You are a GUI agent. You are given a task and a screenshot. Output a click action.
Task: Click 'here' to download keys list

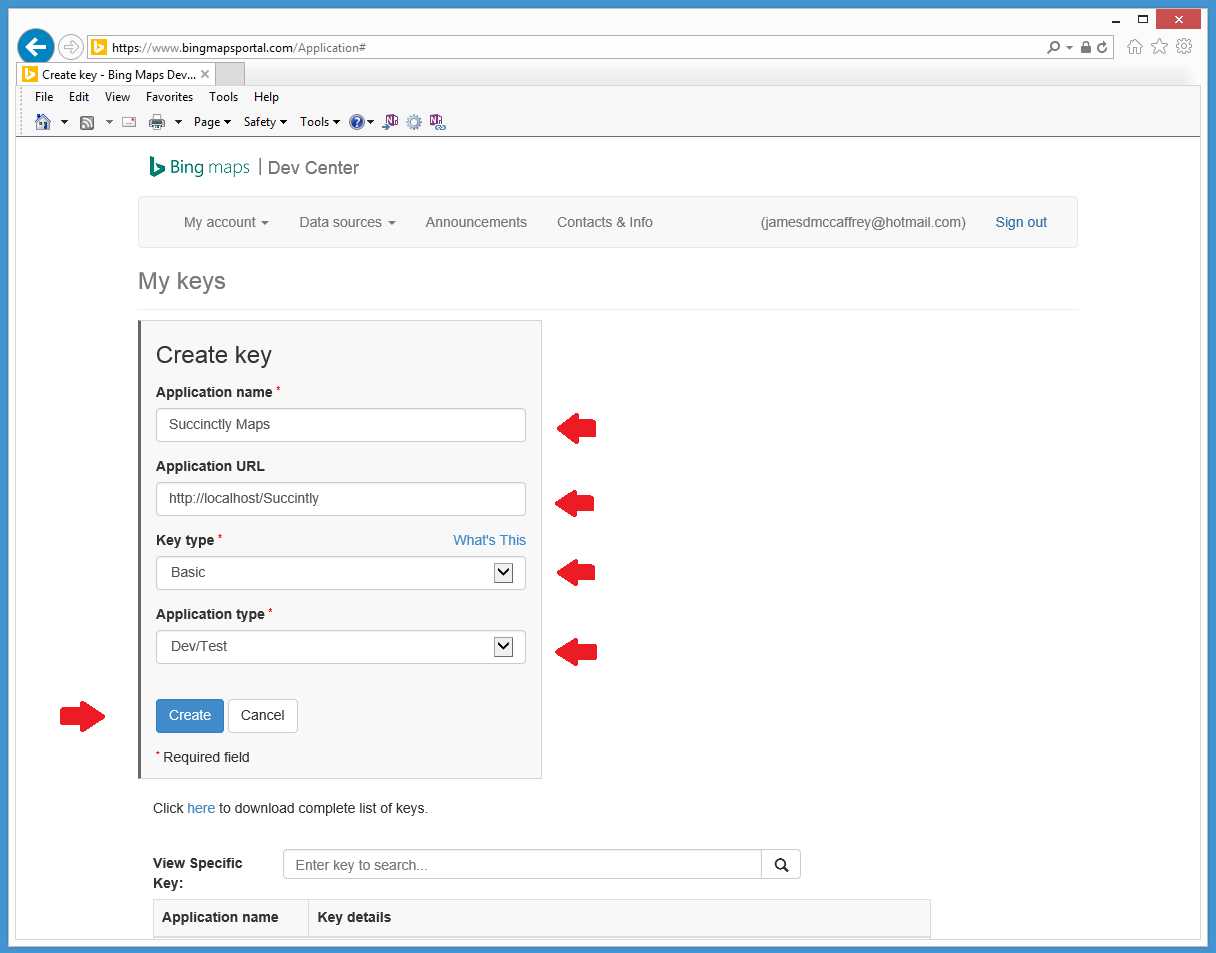(x=201, y=808)
